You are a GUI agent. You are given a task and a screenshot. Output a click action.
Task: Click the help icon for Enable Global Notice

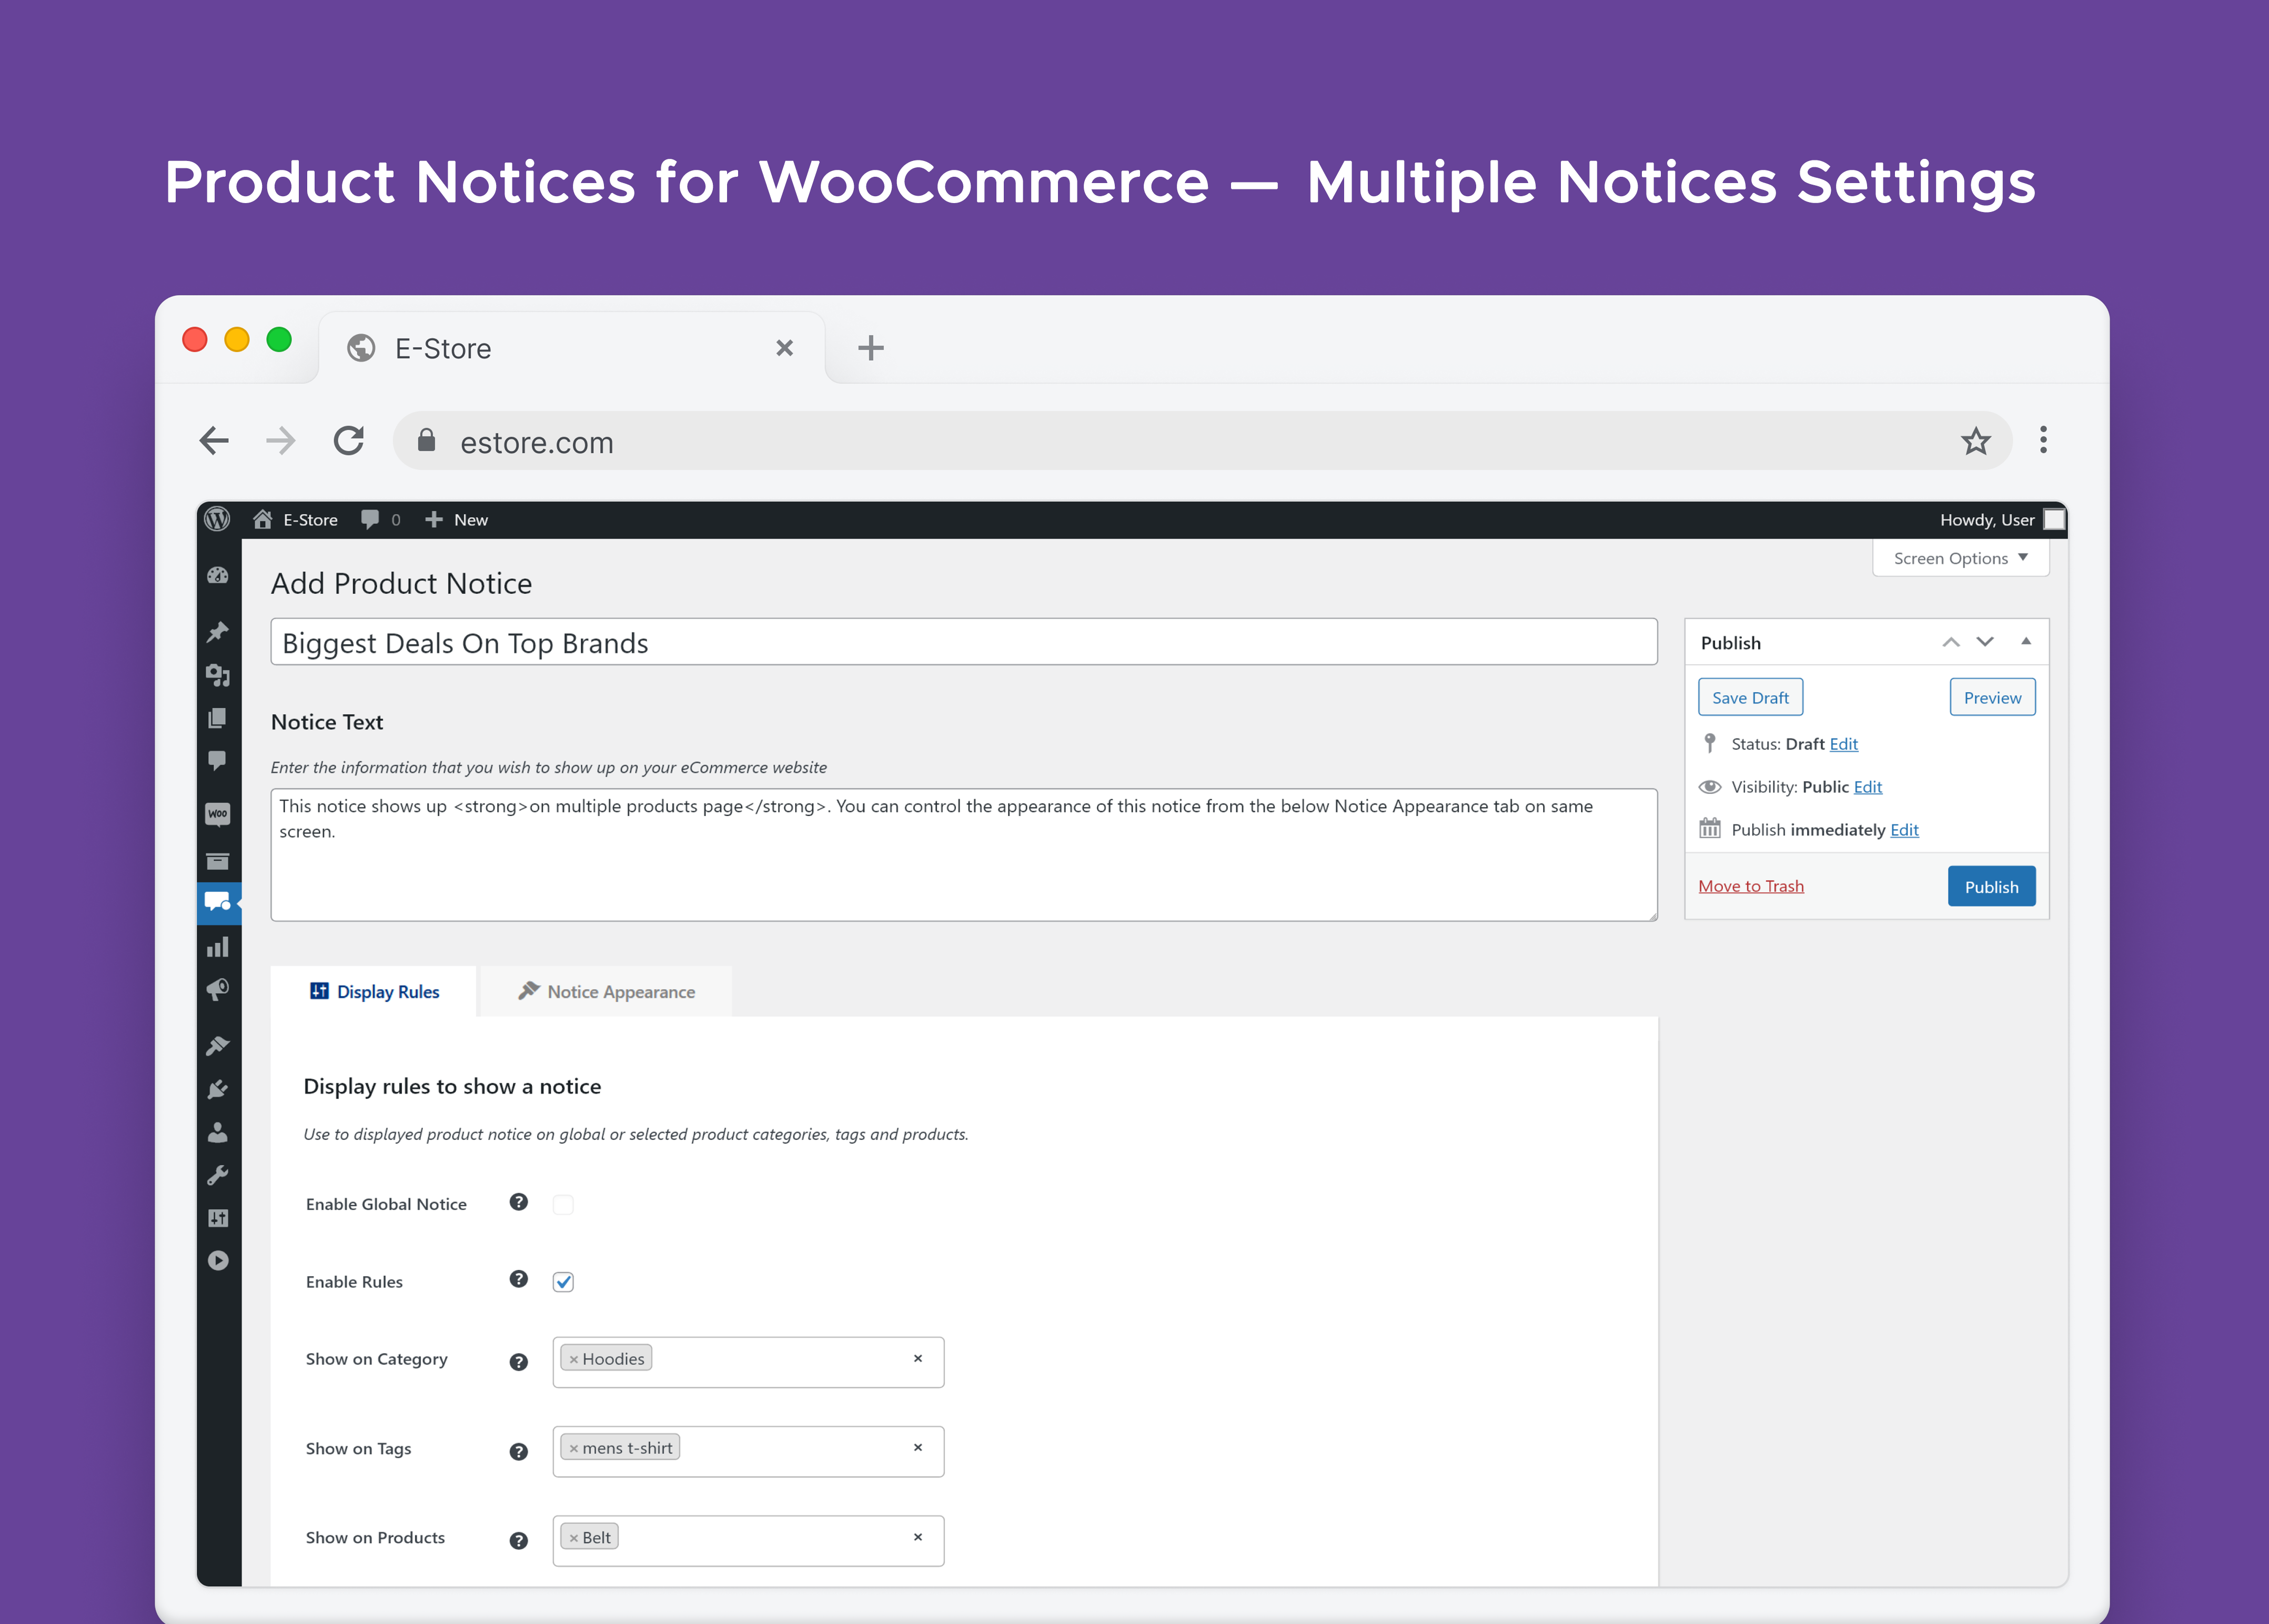point(518,1202)
